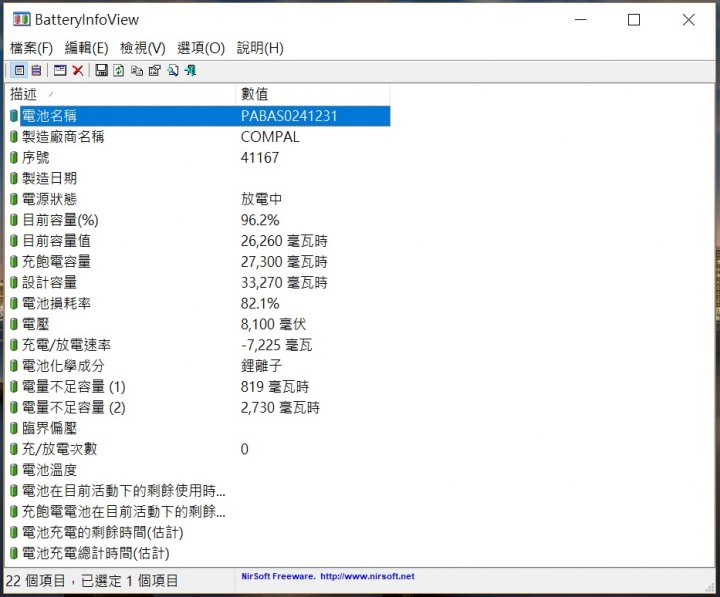This screenshot has height=597, width=720.
Task: Open the 選項(O) menu
Action: click(201, 48)
